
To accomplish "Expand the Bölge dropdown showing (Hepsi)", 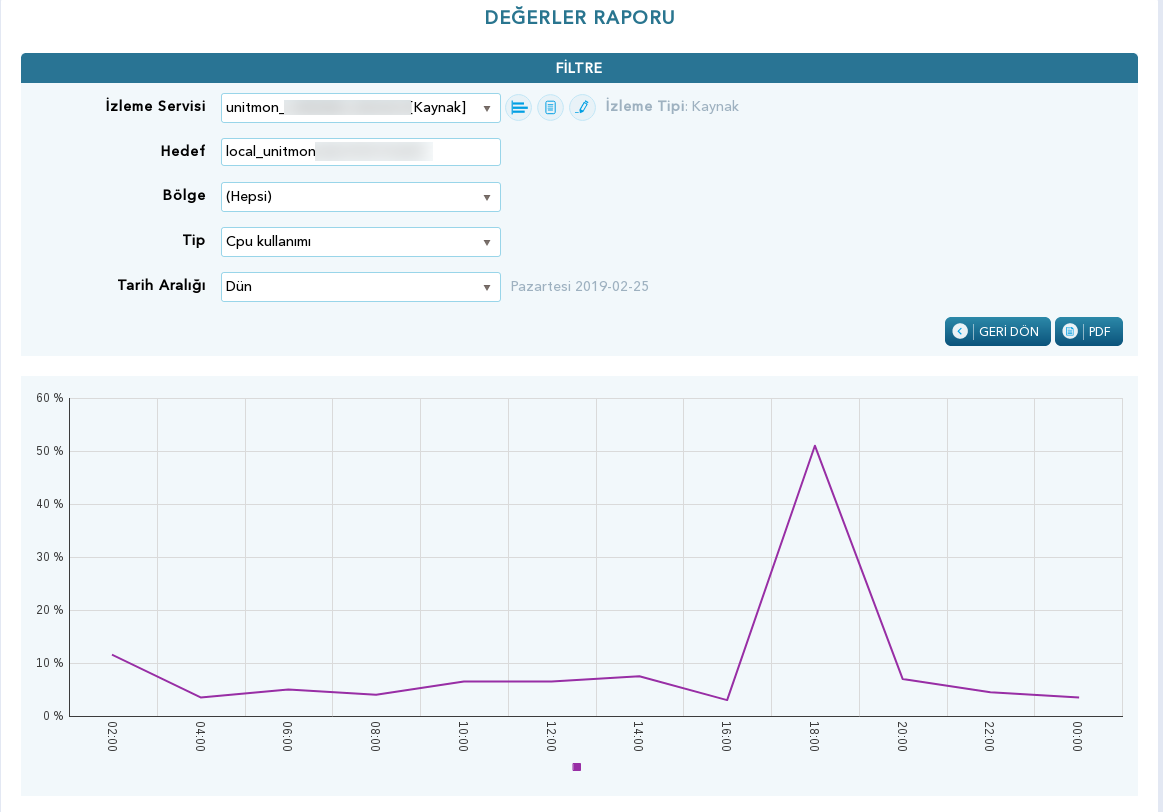I will pyautogui.click(x=360, y=197).
